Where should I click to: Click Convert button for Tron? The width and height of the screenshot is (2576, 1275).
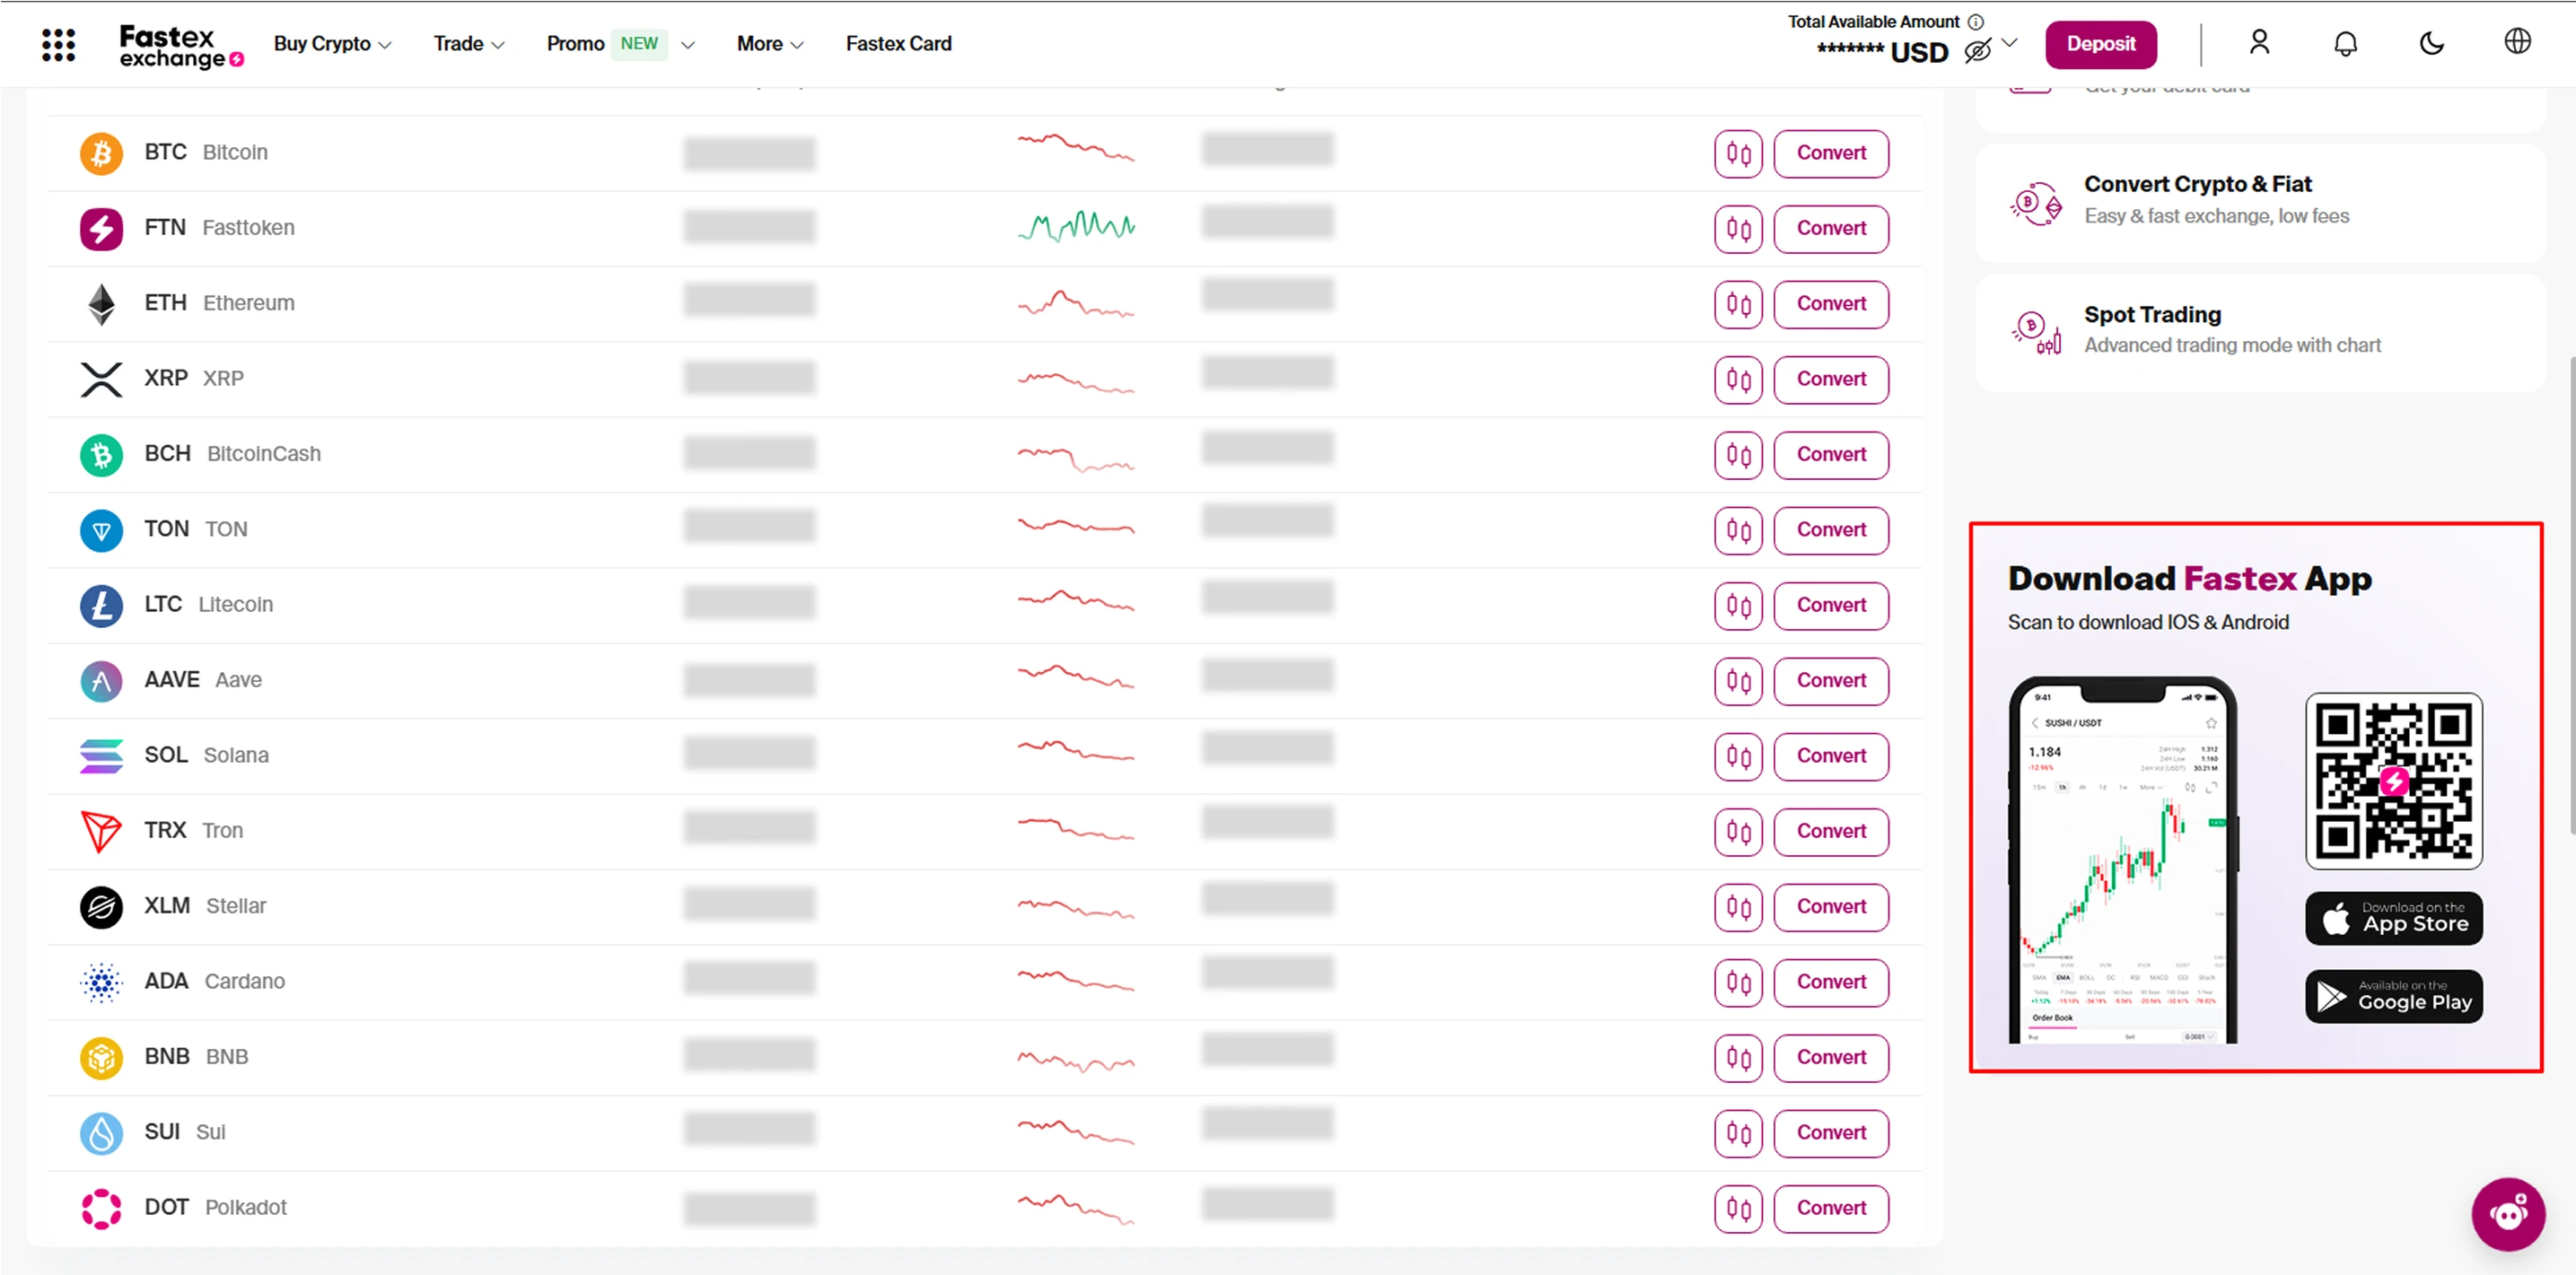[x=1830, y=832]
